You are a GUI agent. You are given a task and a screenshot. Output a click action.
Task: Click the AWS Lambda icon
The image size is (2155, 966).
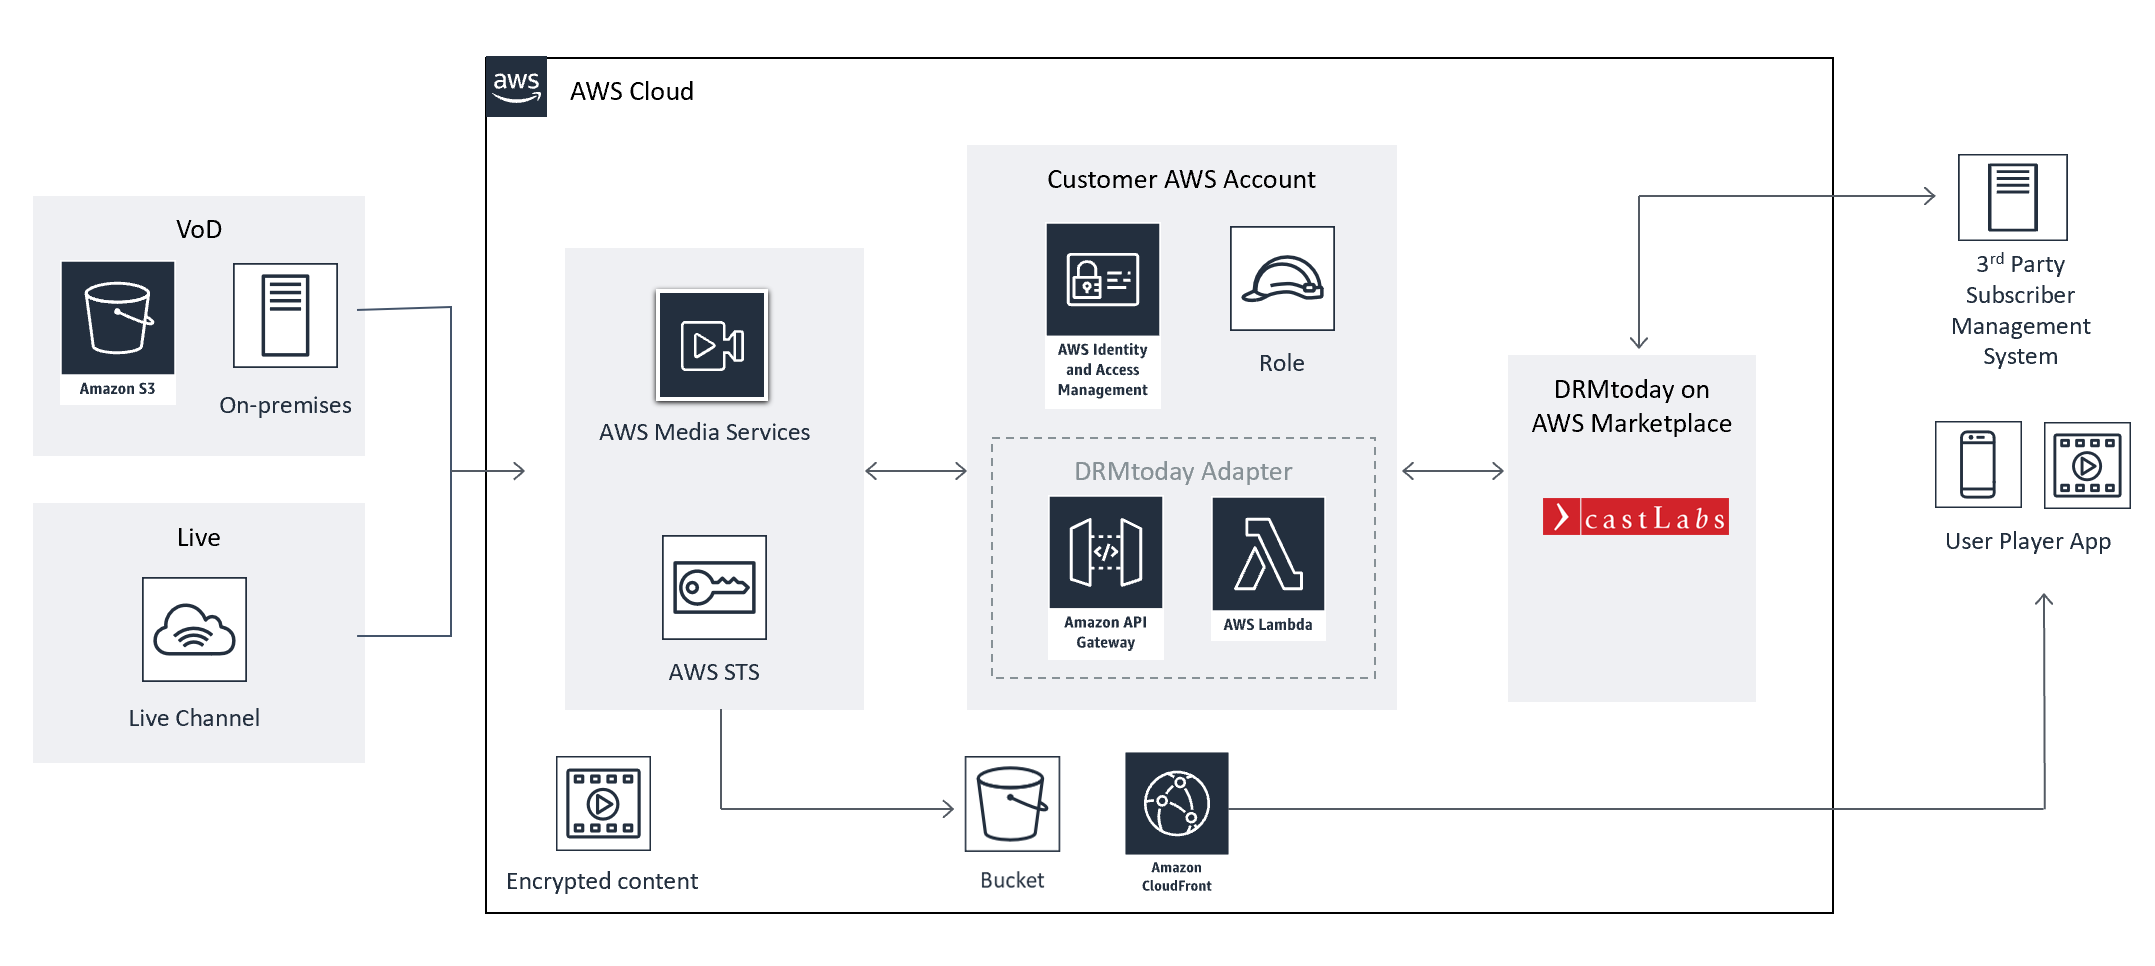click(1268, 554)
